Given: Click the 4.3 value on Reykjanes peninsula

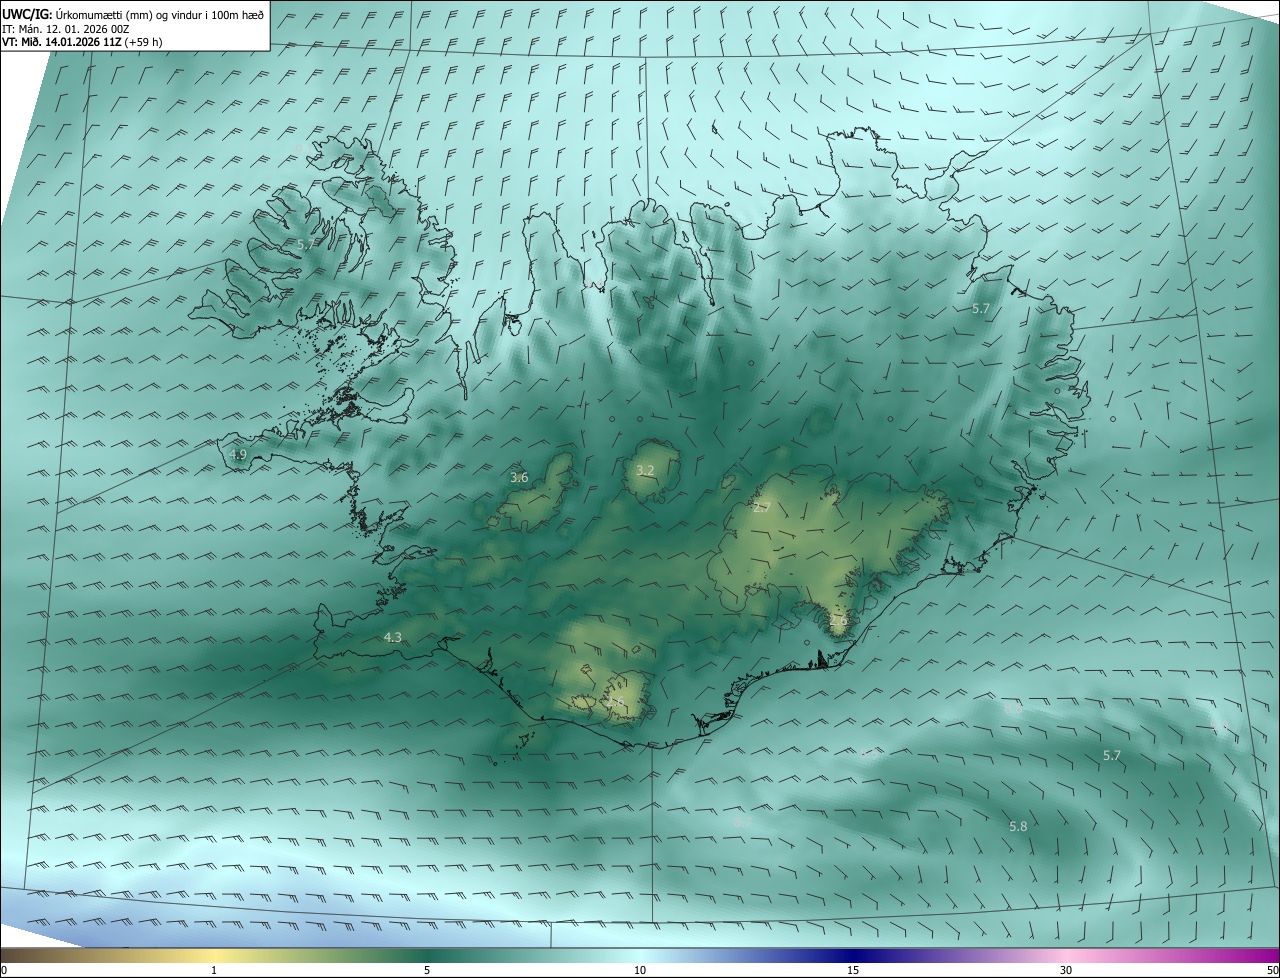Looking at the screenshot, I should tap(393, 637).
